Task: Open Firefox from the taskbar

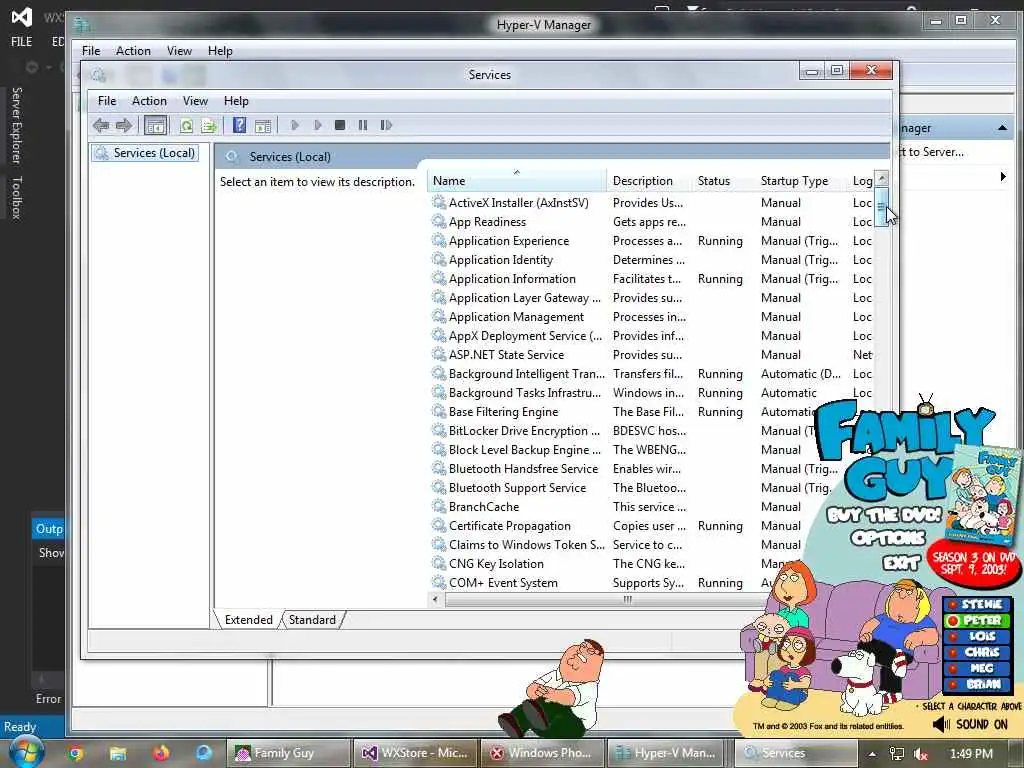Action: (161, 753)
